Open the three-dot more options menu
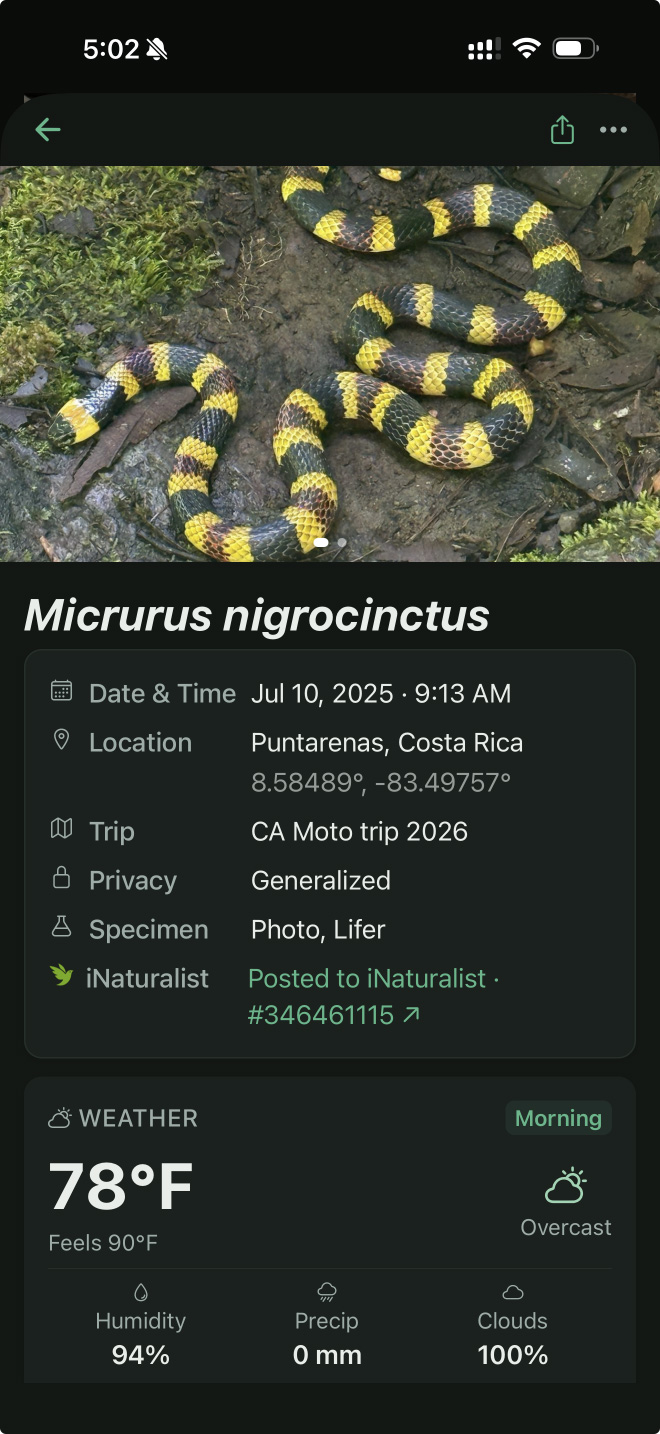This screenshot has height=1434, width=660. coord(613,130)
